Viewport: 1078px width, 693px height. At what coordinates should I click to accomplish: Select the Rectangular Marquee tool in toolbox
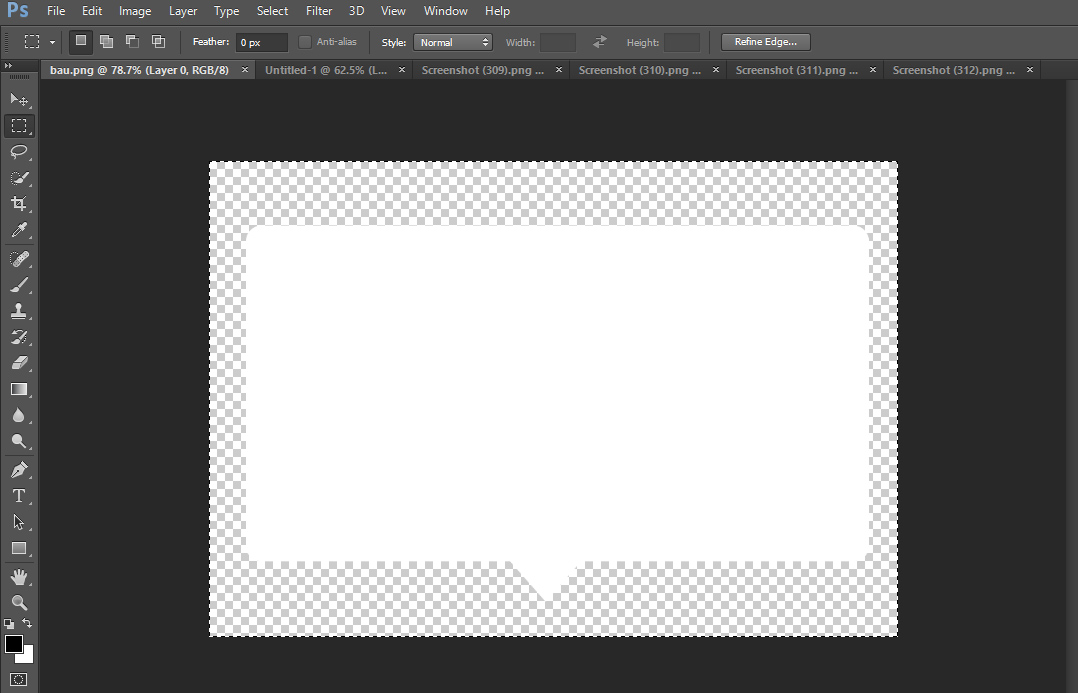pyautogui.click(x=19, y=125)
